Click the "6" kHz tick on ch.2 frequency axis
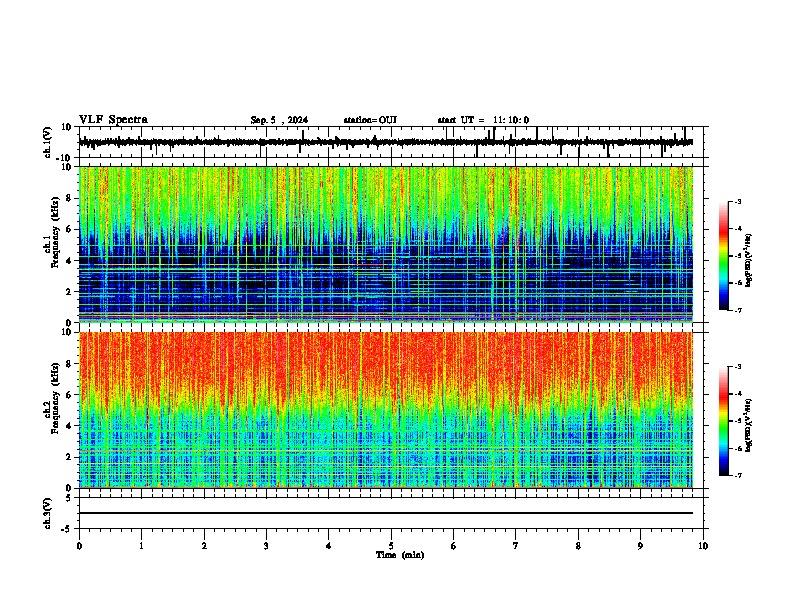This screenshot has width=792, height=612. (x=70, y=394)
